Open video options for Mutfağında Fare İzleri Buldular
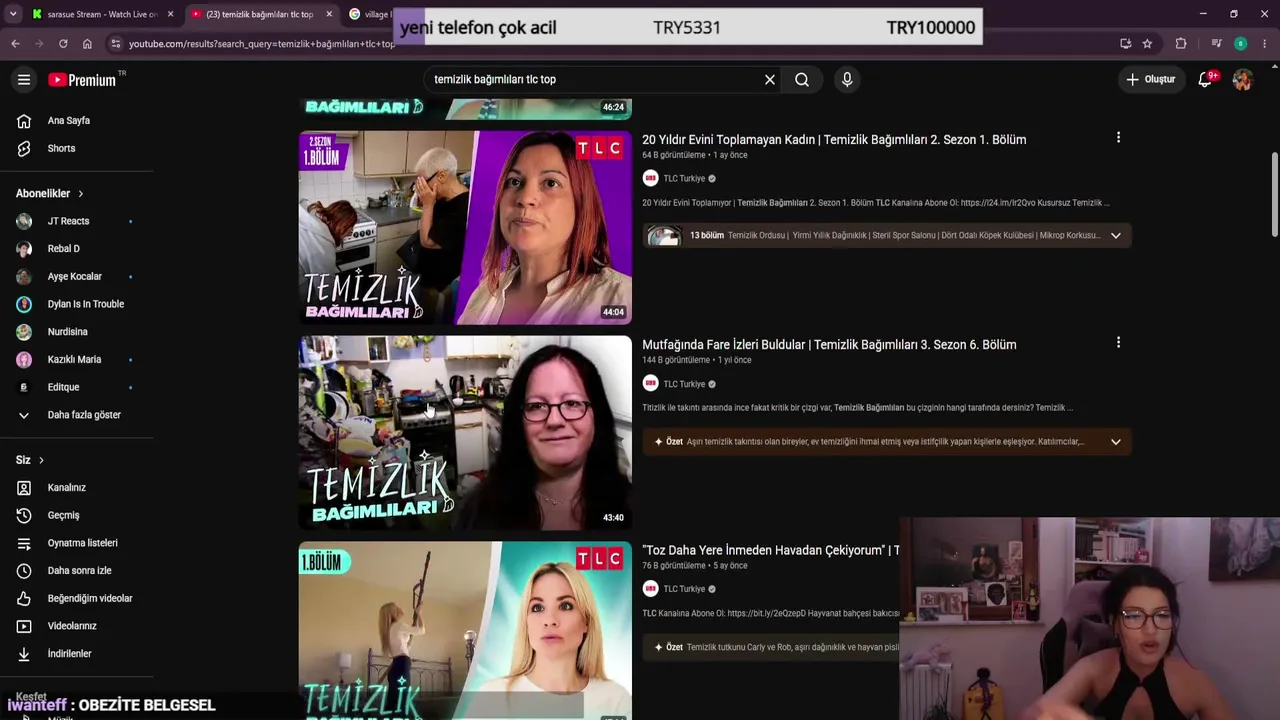Image resolution: width=1280 pixels, height=720 pixels. pyautogui.click(x=1118, y=343)
